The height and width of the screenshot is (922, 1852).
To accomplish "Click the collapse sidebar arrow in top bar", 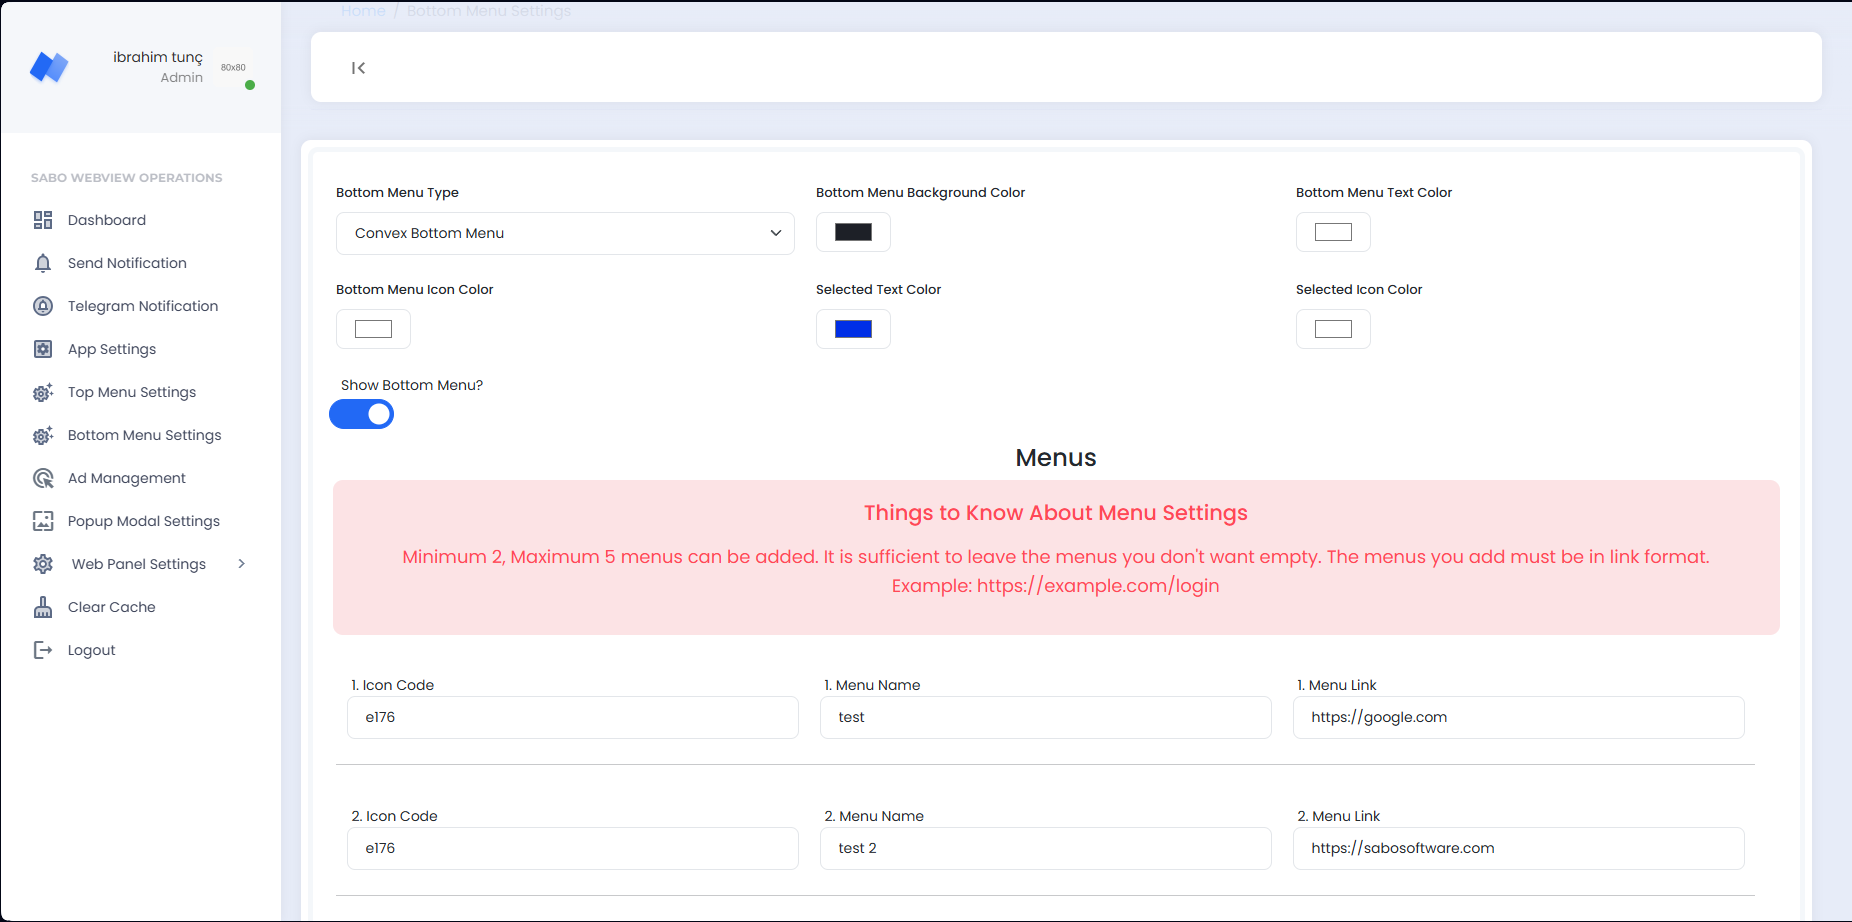I will [x=358, y=67].
